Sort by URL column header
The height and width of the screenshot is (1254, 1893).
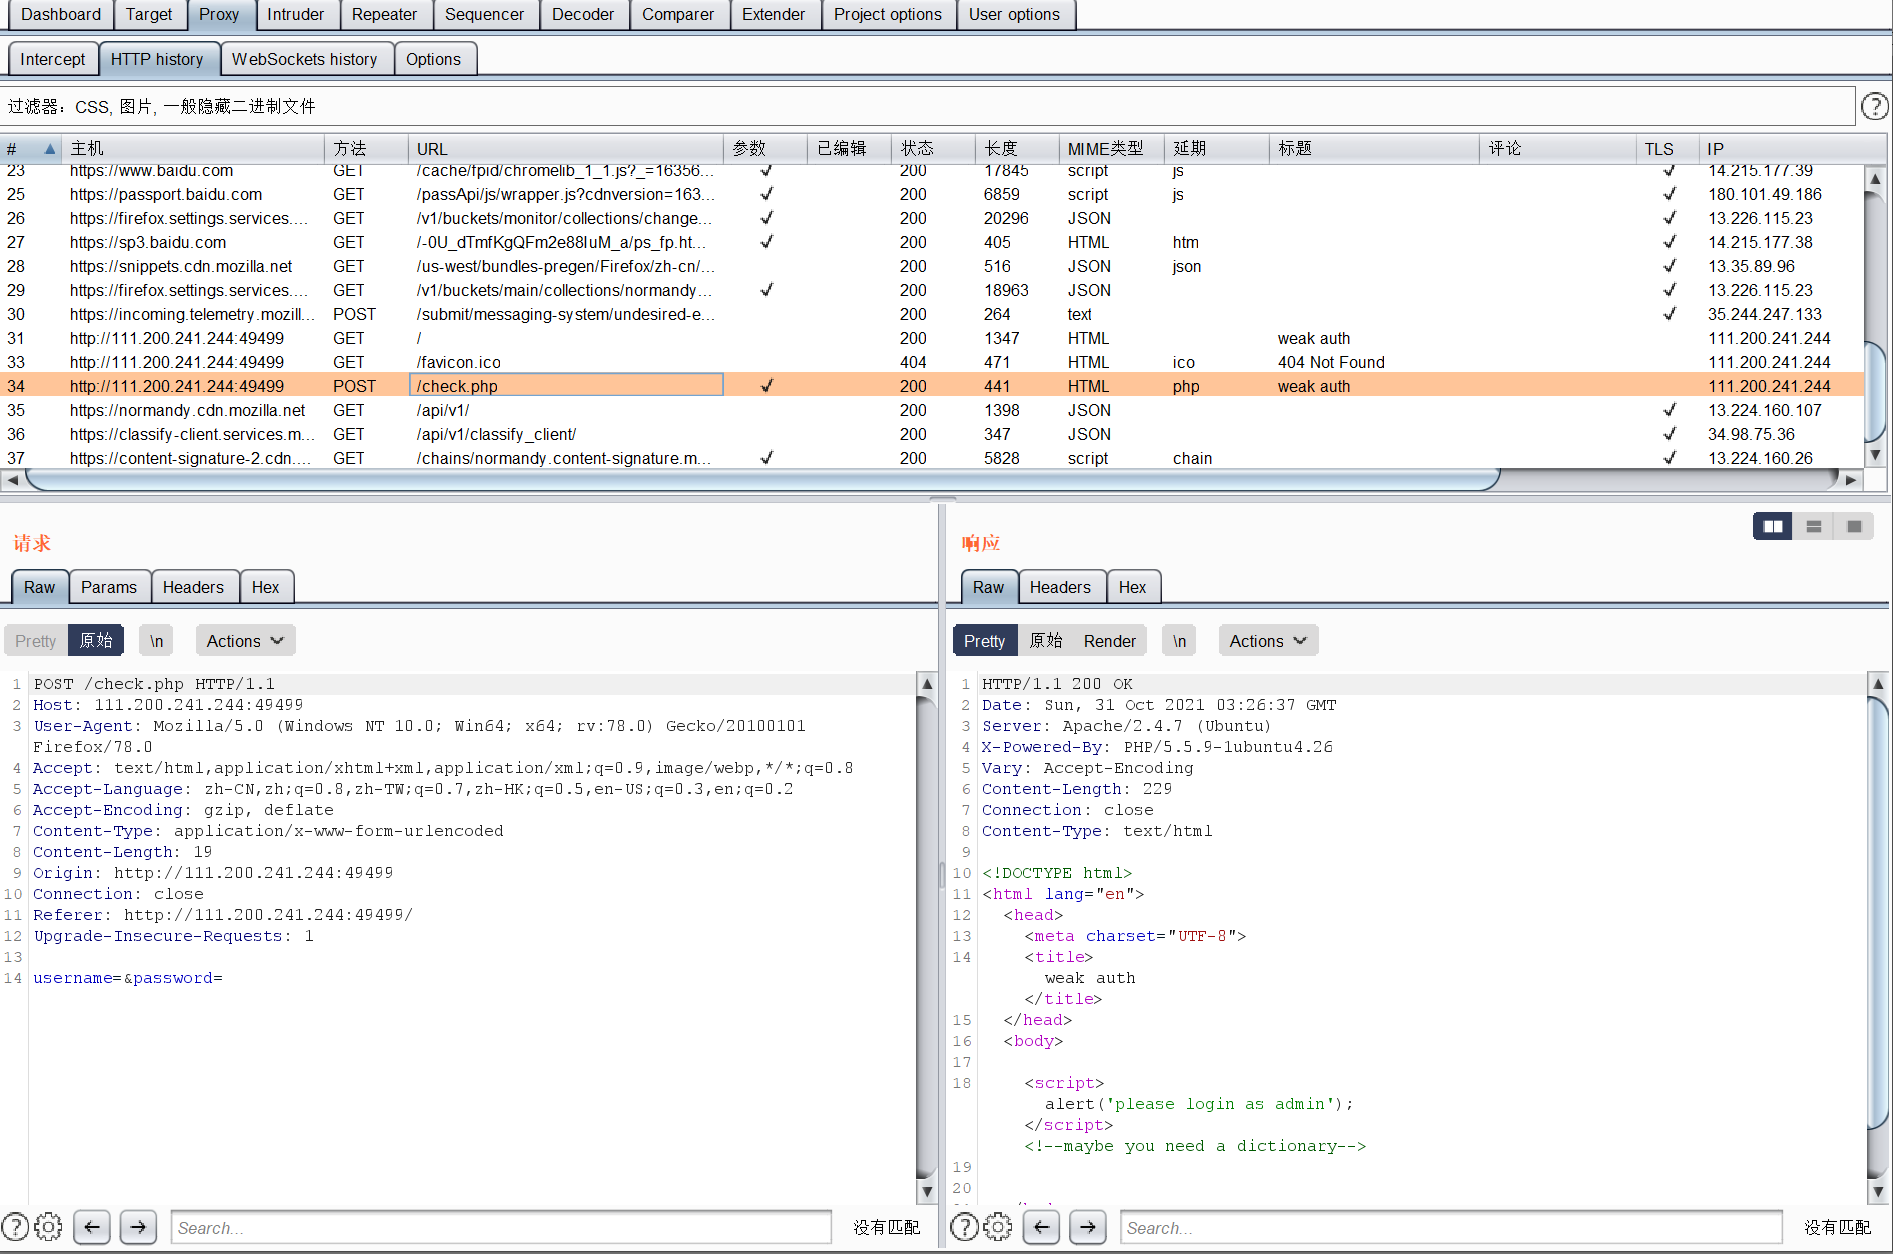coord(565,148)
